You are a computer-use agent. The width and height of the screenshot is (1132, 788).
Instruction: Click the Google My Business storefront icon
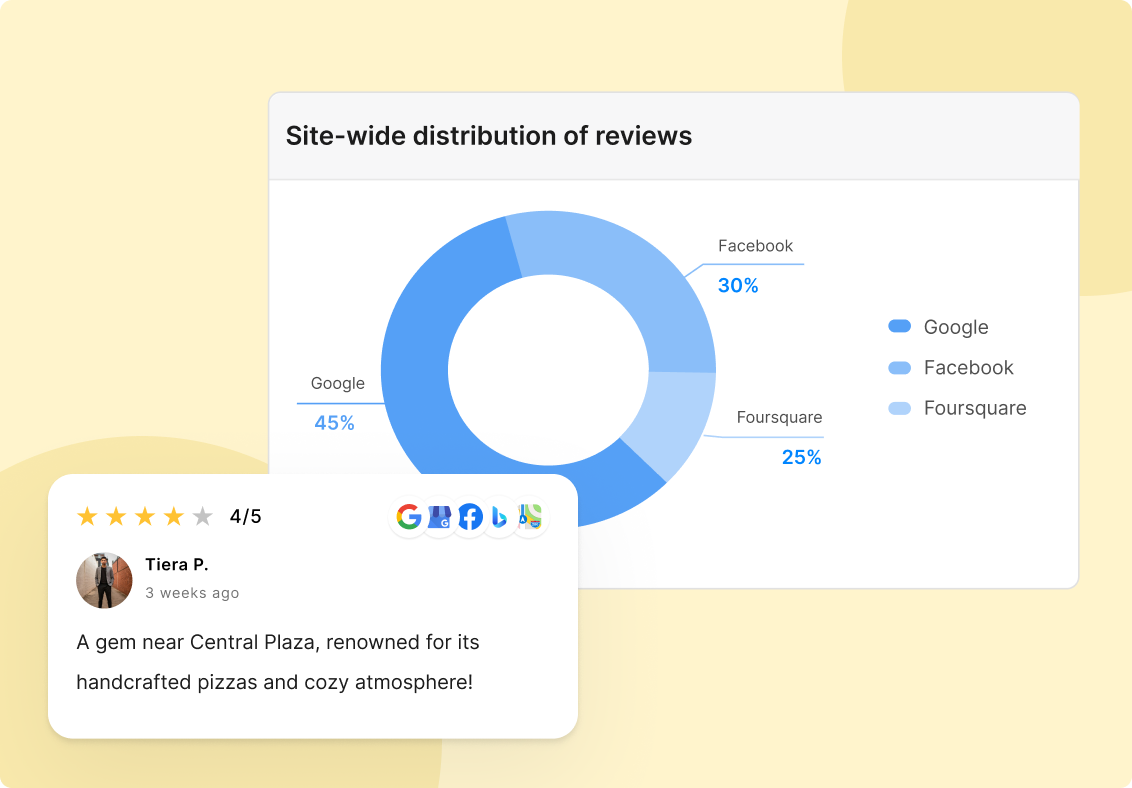439,517
